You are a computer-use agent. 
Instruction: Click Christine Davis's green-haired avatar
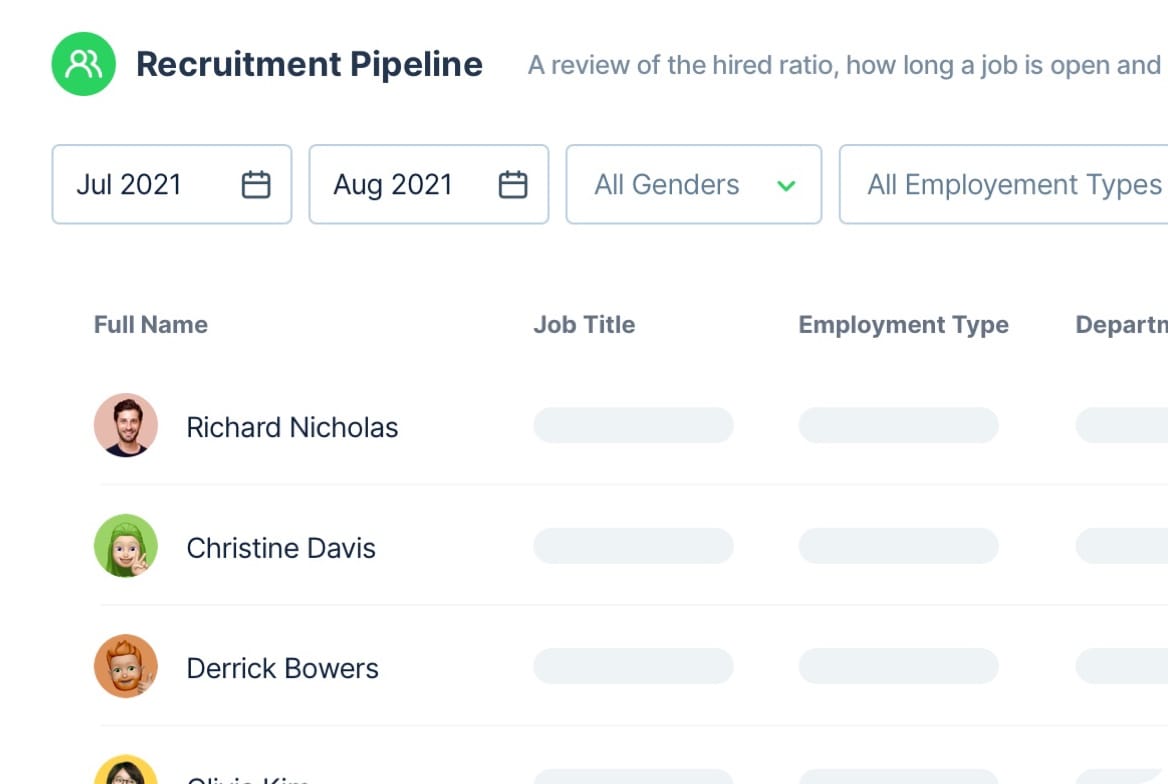point(126,546)
